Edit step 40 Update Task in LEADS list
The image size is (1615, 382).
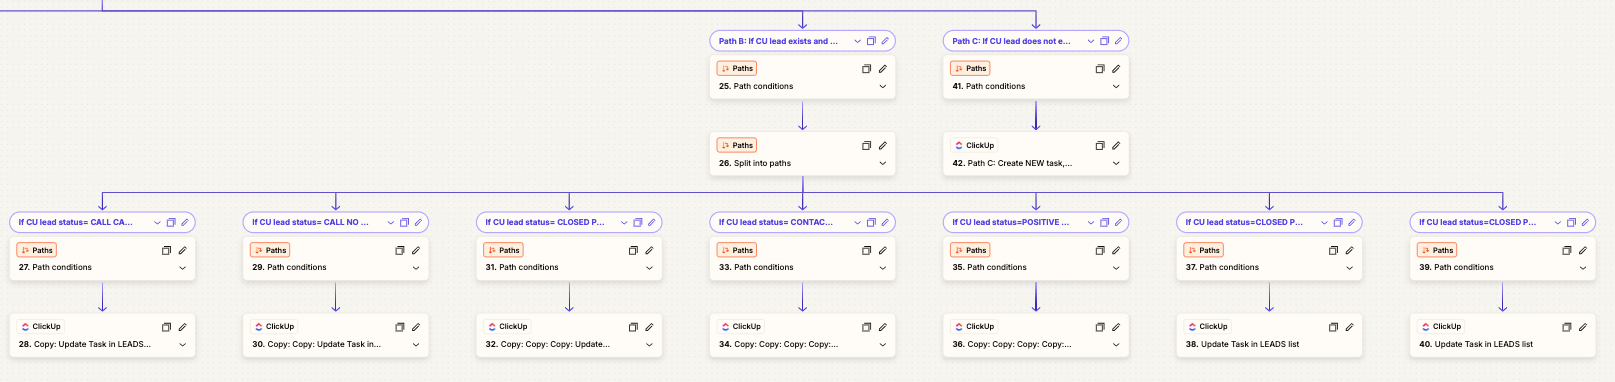1583,327
